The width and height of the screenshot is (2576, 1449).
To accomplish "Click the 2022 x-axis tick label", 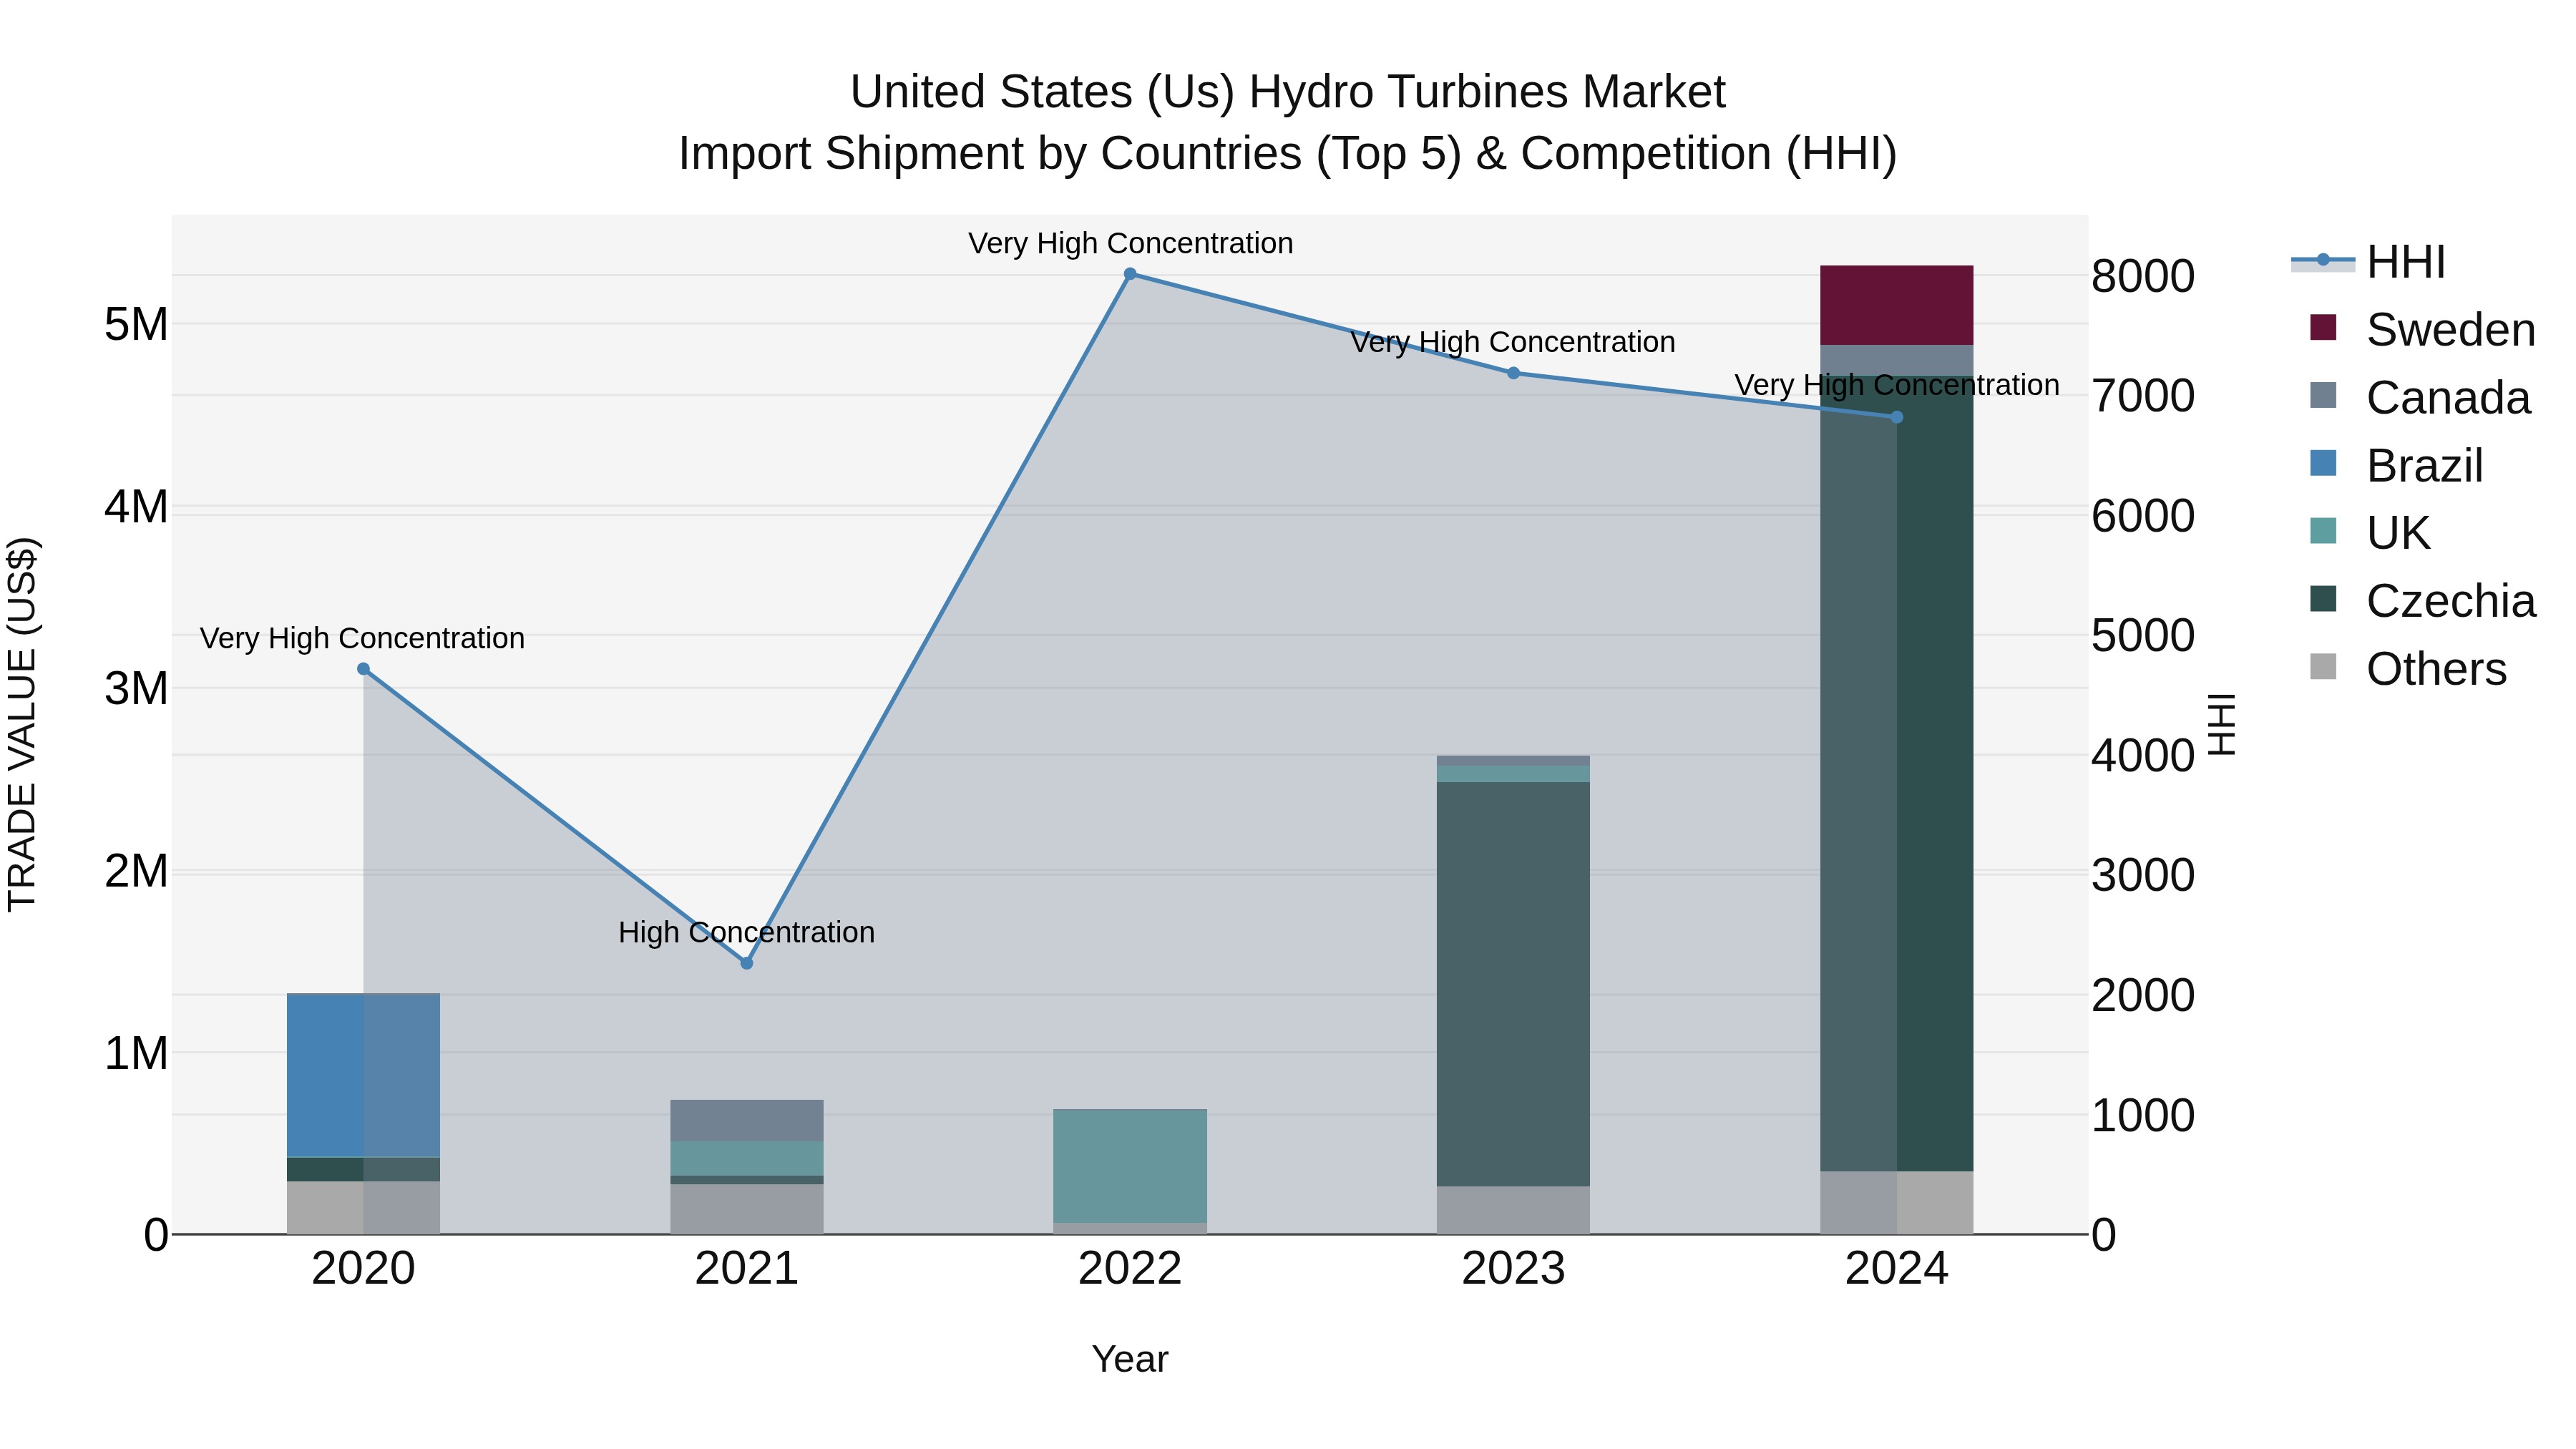I will (x=1130, y=1269).
